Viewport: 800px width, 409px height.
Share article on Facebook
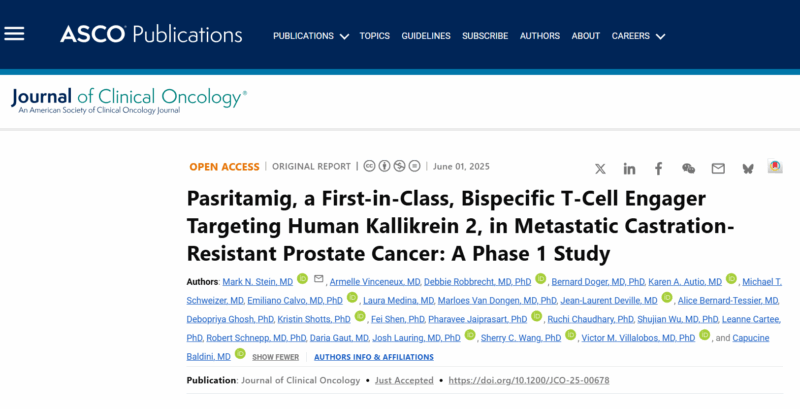coord(659,169)
